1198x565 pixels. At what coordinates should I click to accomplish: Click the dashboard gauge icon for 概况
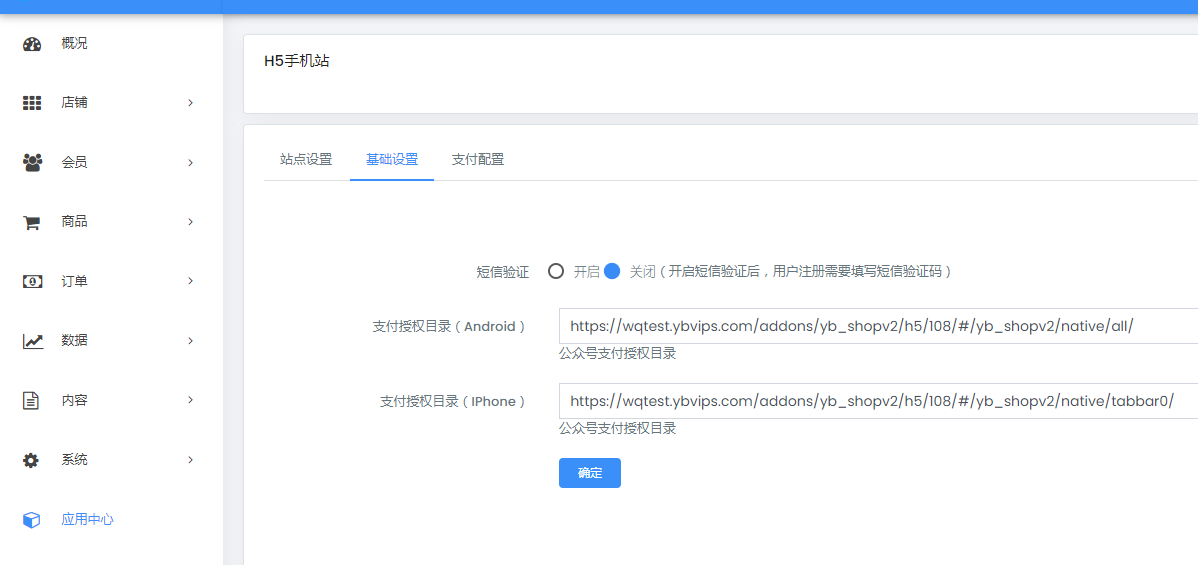pos(32,44)
